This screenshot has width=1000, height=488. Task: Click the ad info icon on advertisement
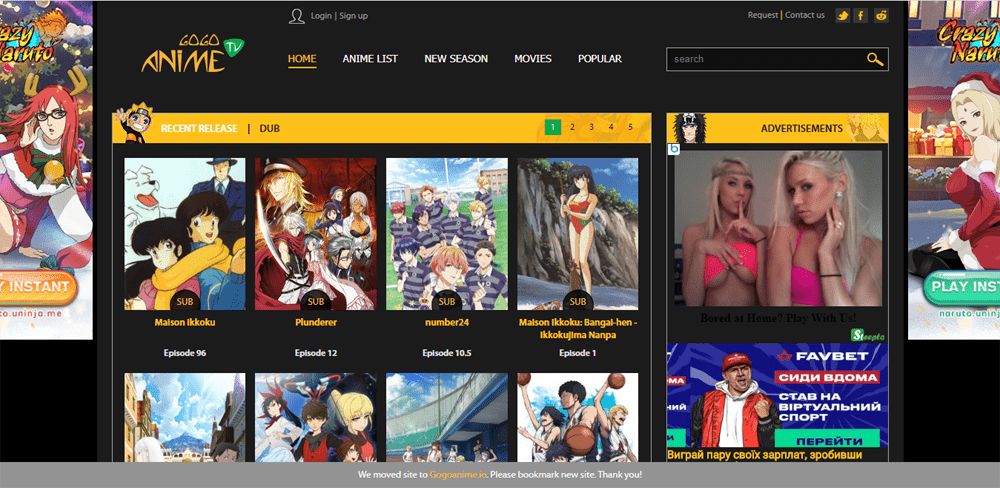[x=673, y=149]
